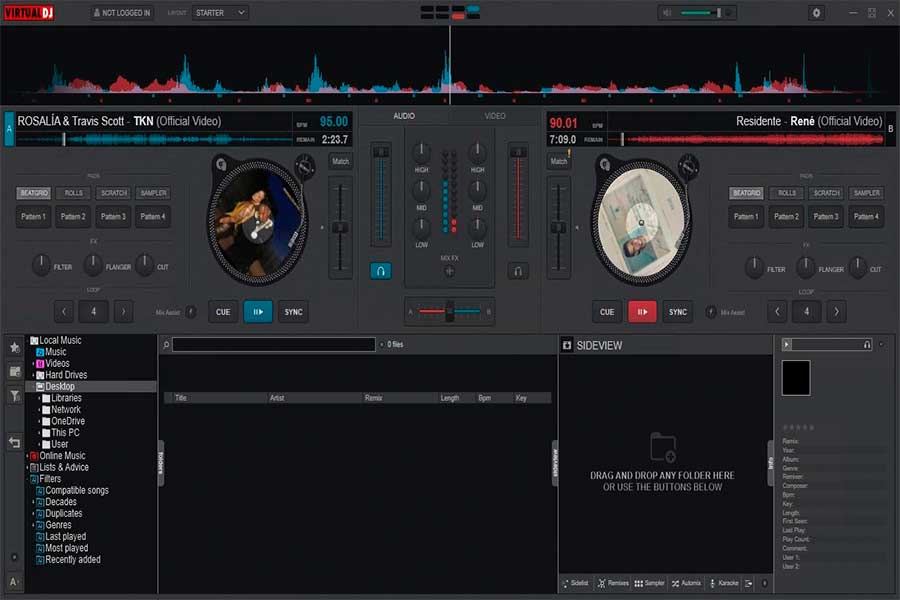The image size is (900, 600).
Task: Click the headphone icon on the Sideview header
Action: pyautogui.click(x=866, y=345)
